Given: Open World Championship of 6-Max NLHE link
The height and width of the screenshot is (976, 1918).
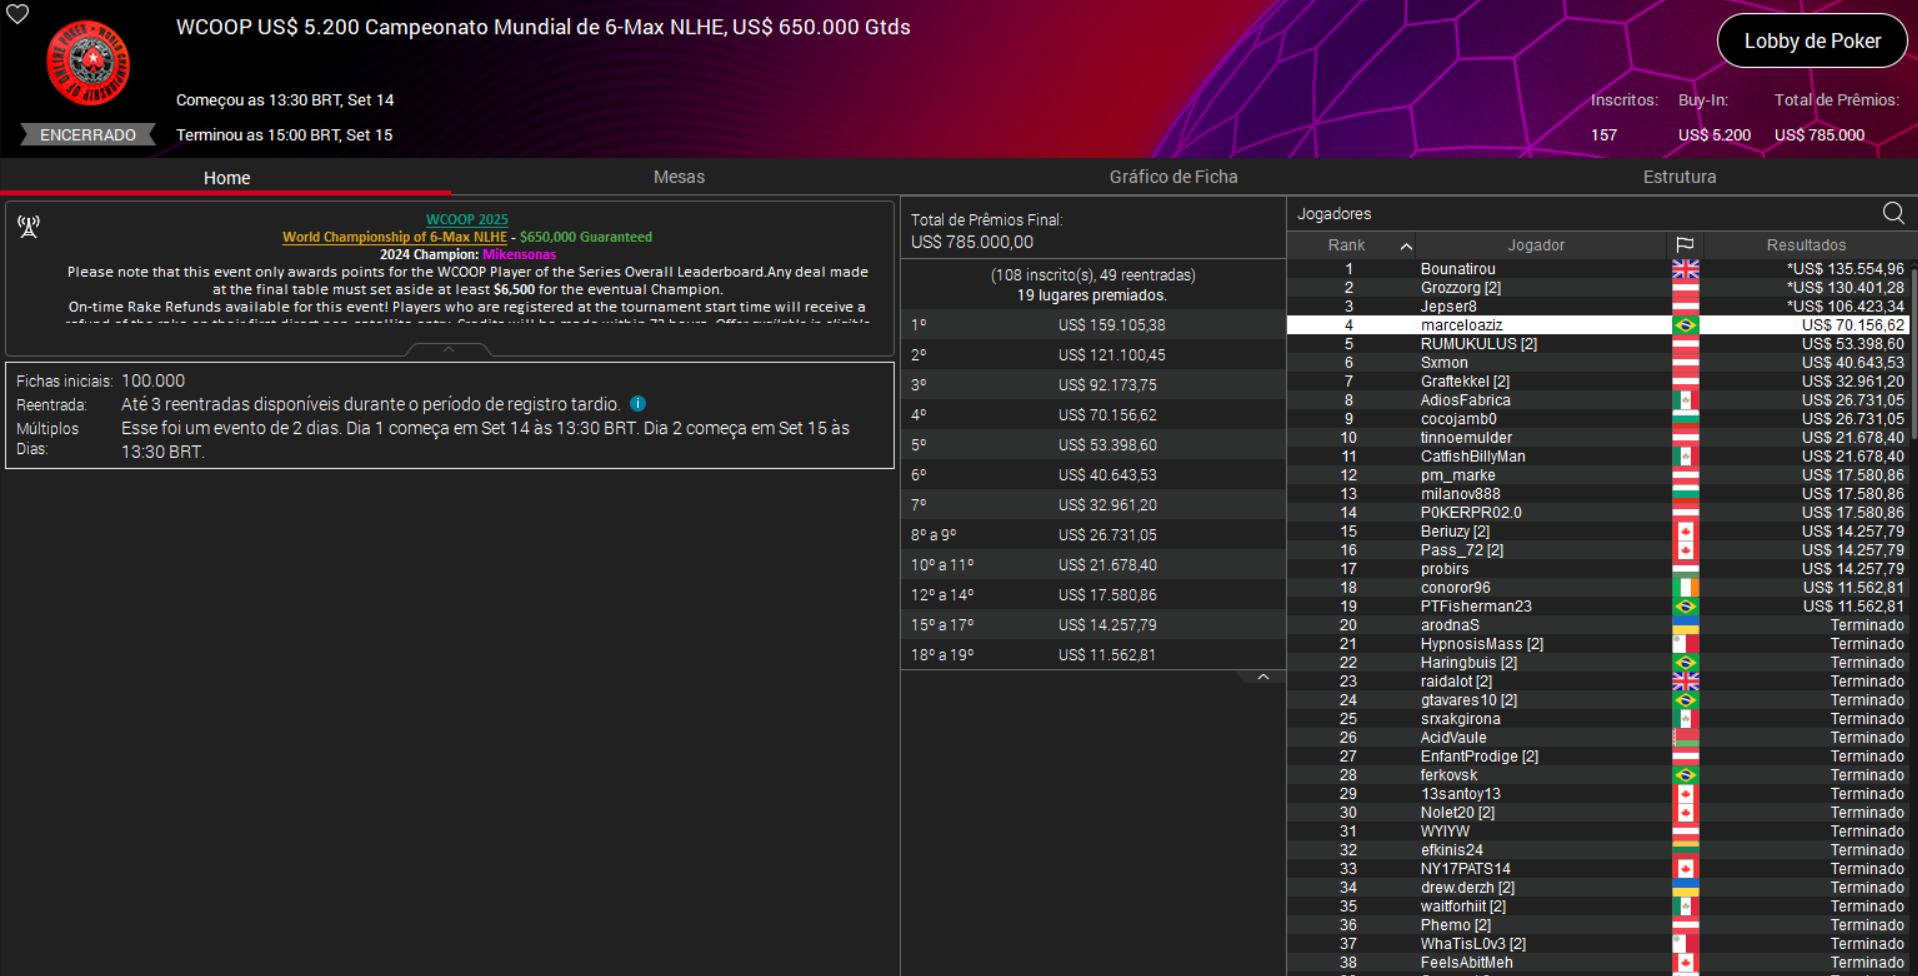Looking at the screenshot, I should pyautogui.click(x=394, y=237).
